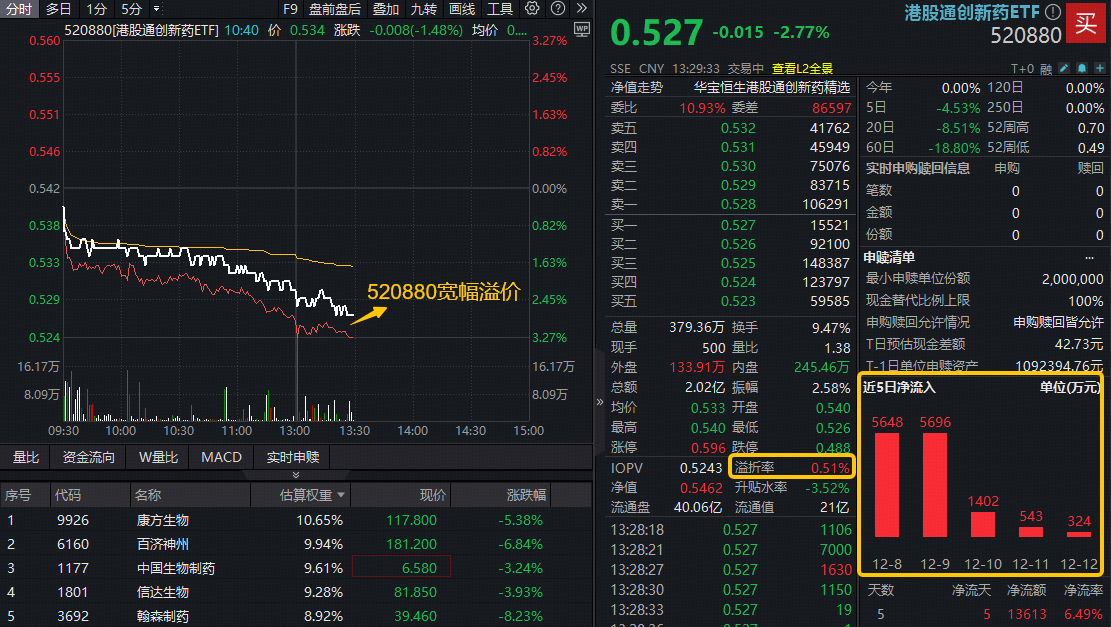Click the red 买 buy button

pos(1087,23)
